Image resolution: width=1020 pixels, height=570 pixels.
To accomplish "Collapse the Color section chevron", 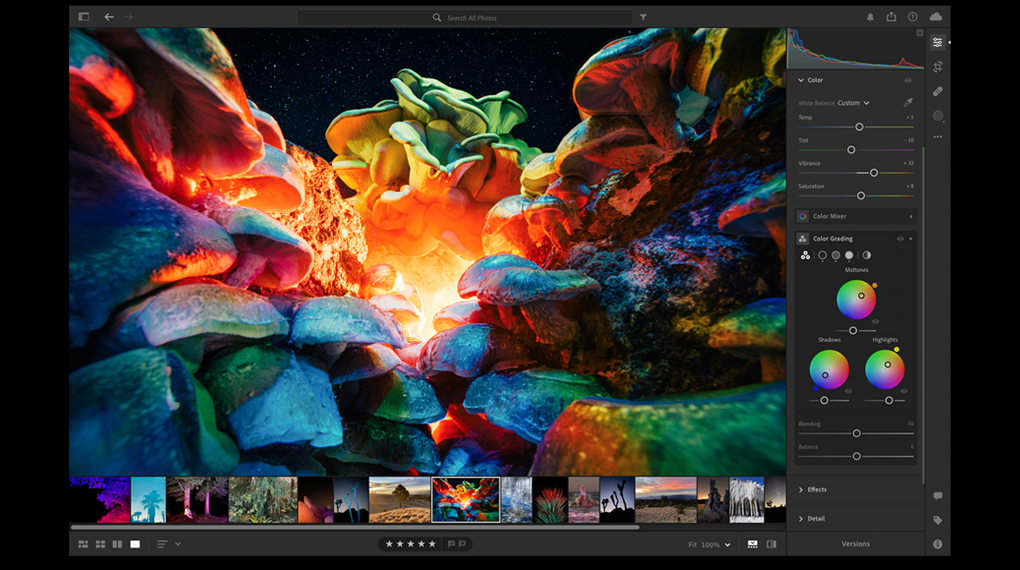I will (801, 80).
